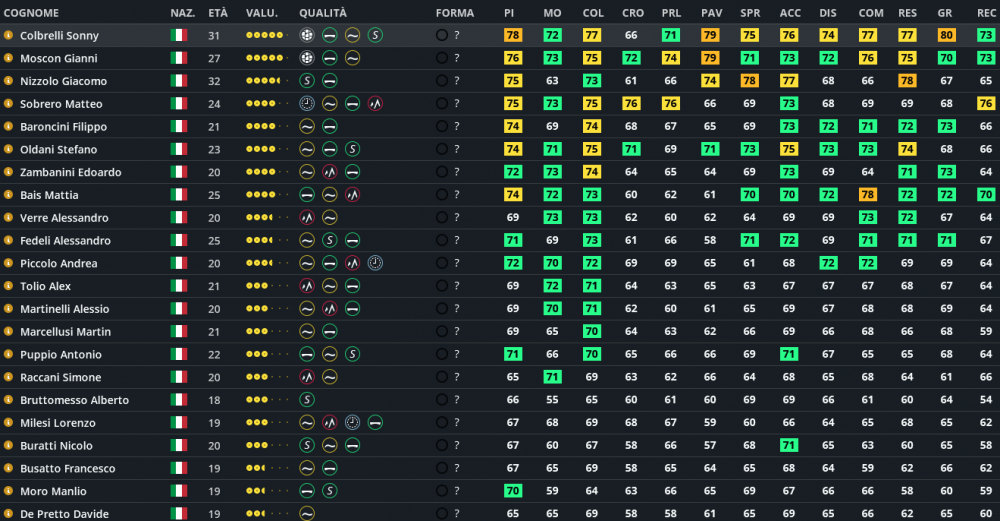Click the sprinter S icon in Nizzolo Giacomo's row
The height and width of the screenshot is (521, 1000).
(307, 81)
